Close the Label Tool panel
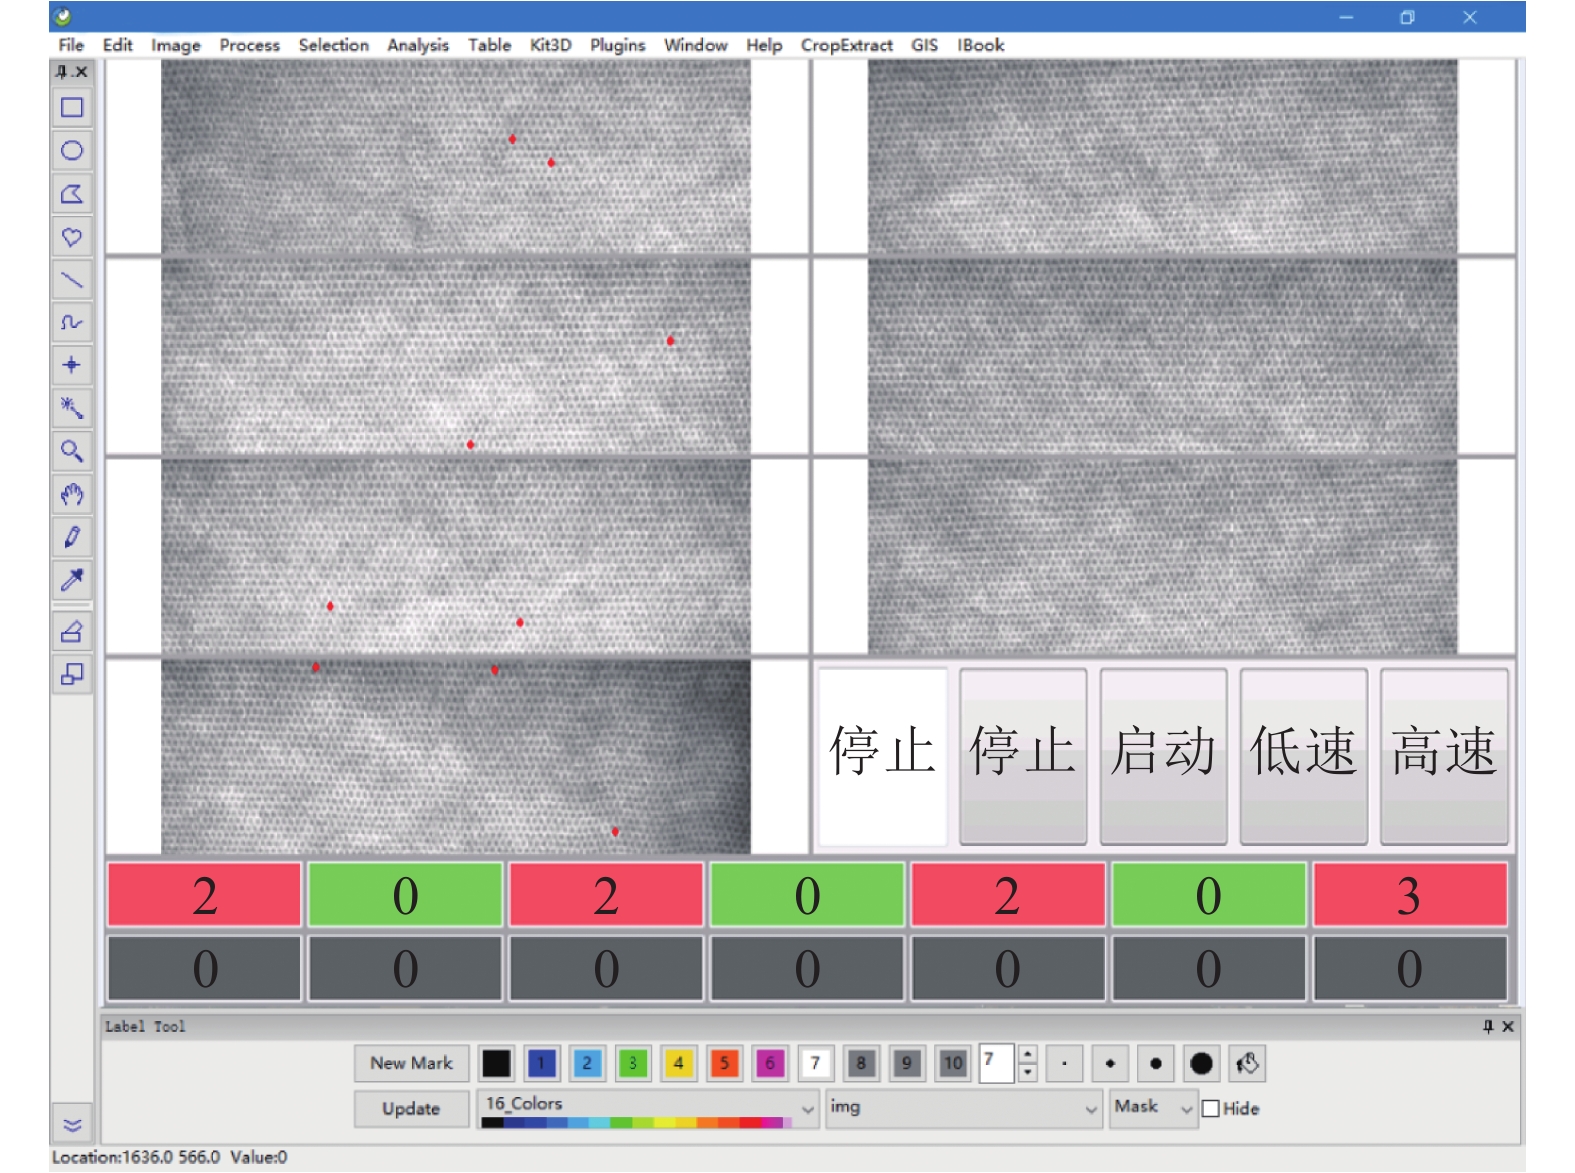 pyautogui.click(x=1508, y=1026)
